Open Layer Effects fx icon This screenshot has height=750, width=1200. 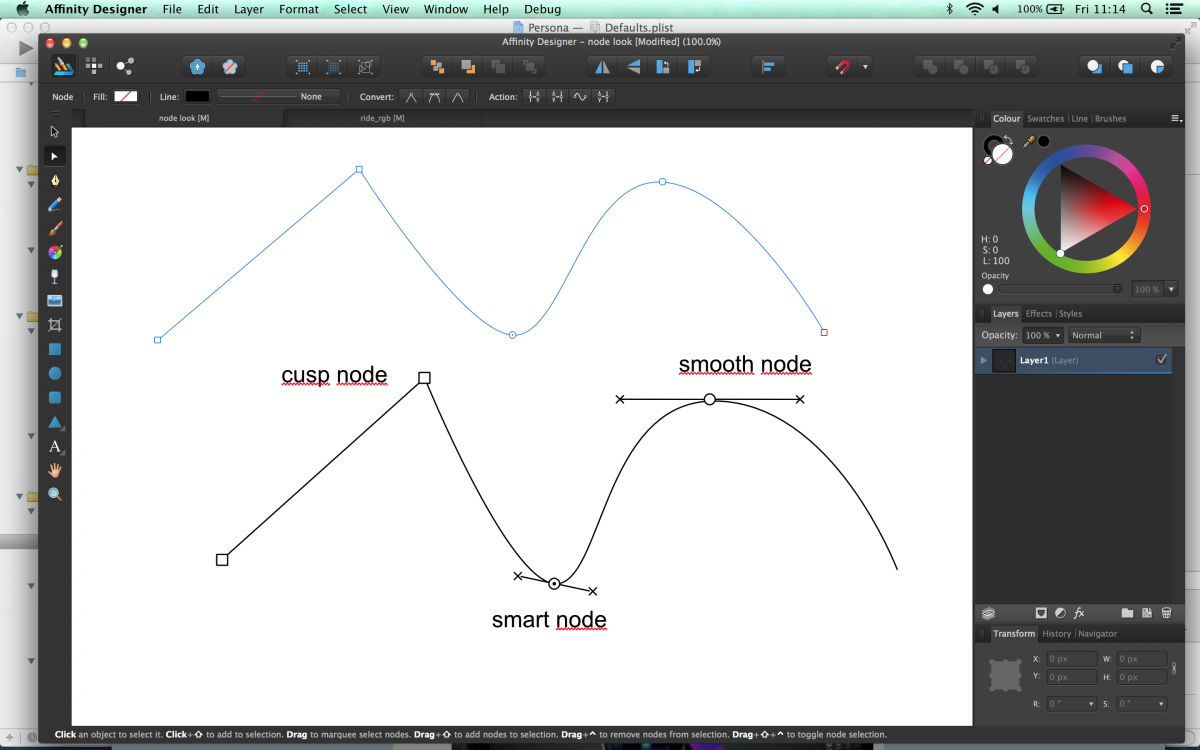1079,613
